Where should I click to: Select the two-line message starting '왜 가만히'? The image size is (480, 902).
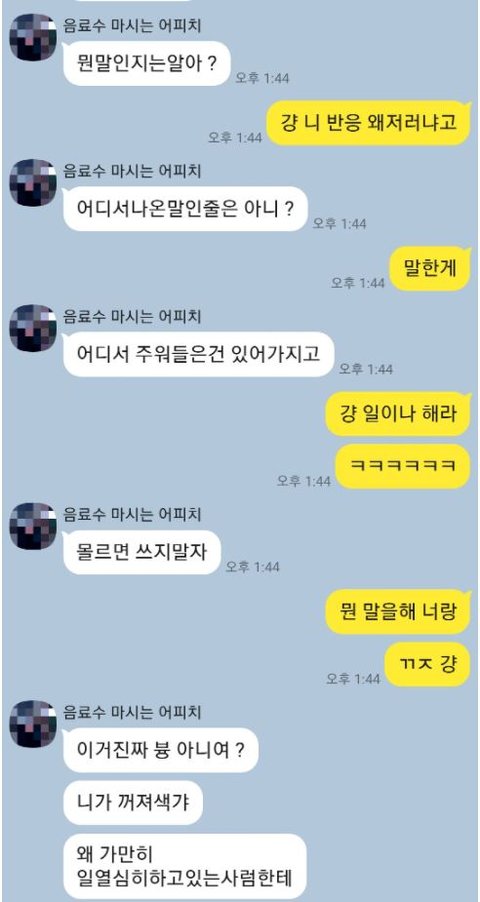185,866
